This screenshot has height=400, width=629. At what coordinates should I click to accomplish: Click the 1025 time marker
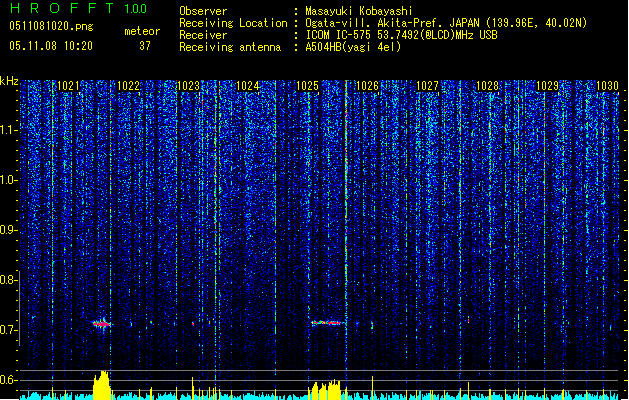(308, 85)
